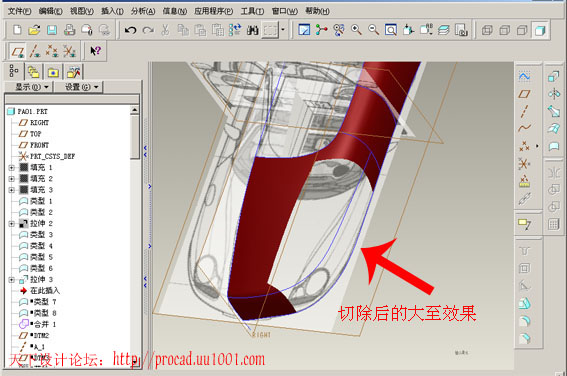Open the 显示 dropdown in model tree
The height and width of the screenshot is (376, 567).
point(29,87)
